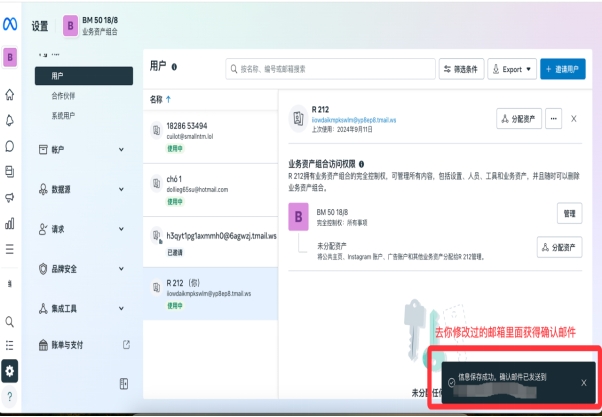Open the settings gear in left rail
This screenshot has width=602, height=417.
click(10, 371)
